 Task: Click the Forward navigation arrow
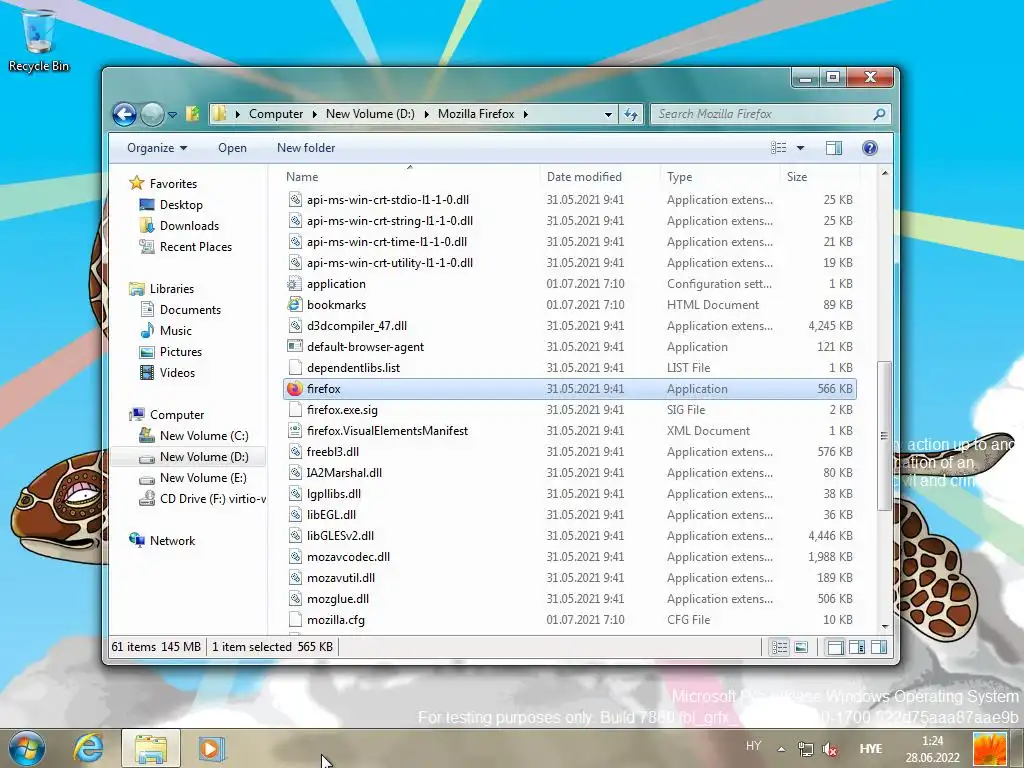(152, 114)
